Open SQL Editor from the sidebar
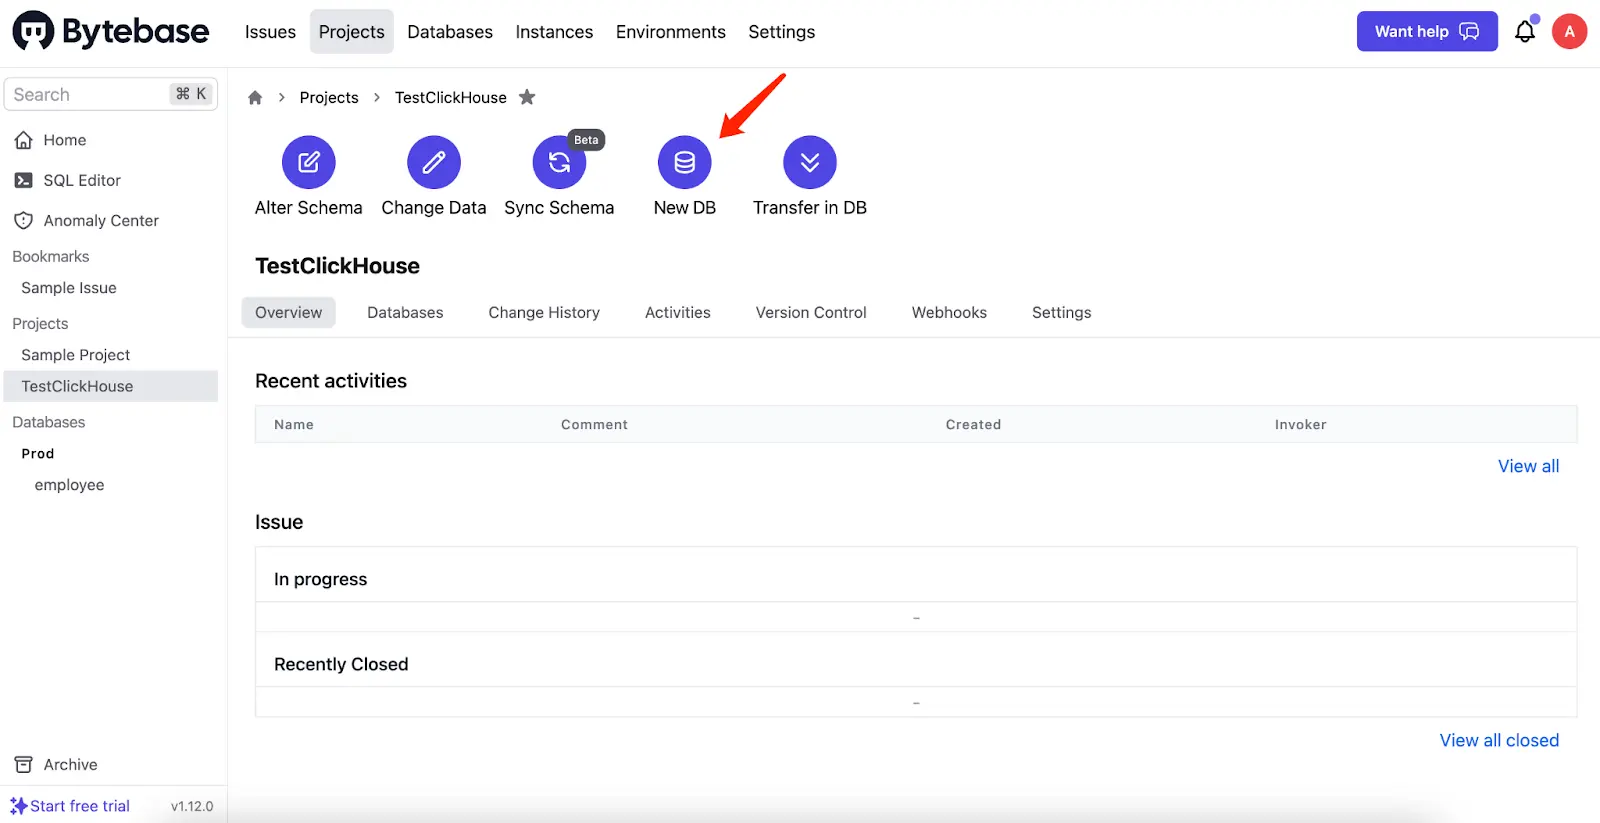This screenshot has height=823, width=1600. point(81,180)
